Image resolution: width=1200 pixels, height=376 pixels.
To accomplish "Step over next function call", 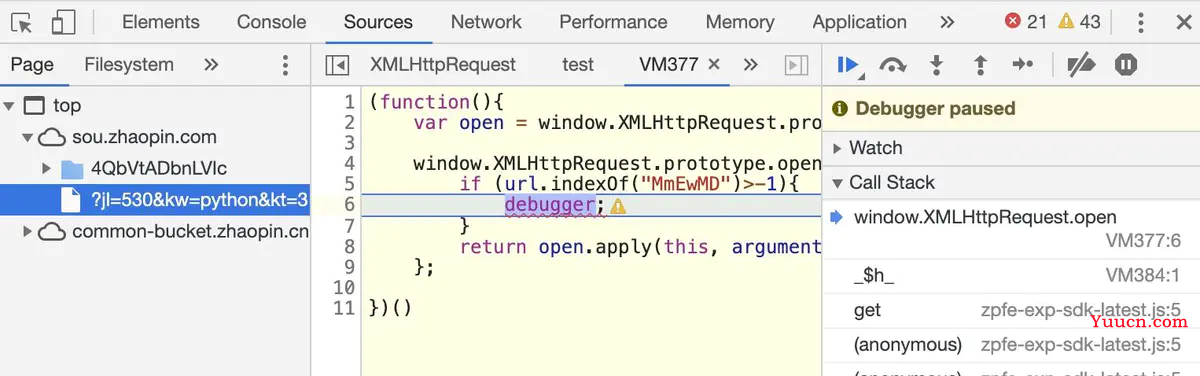I will [893, 65].
